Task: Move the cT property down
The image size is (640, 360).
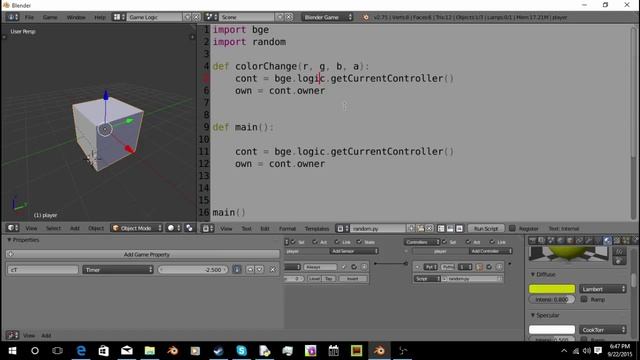Action: pyautogui.click(x=260, y=269)
